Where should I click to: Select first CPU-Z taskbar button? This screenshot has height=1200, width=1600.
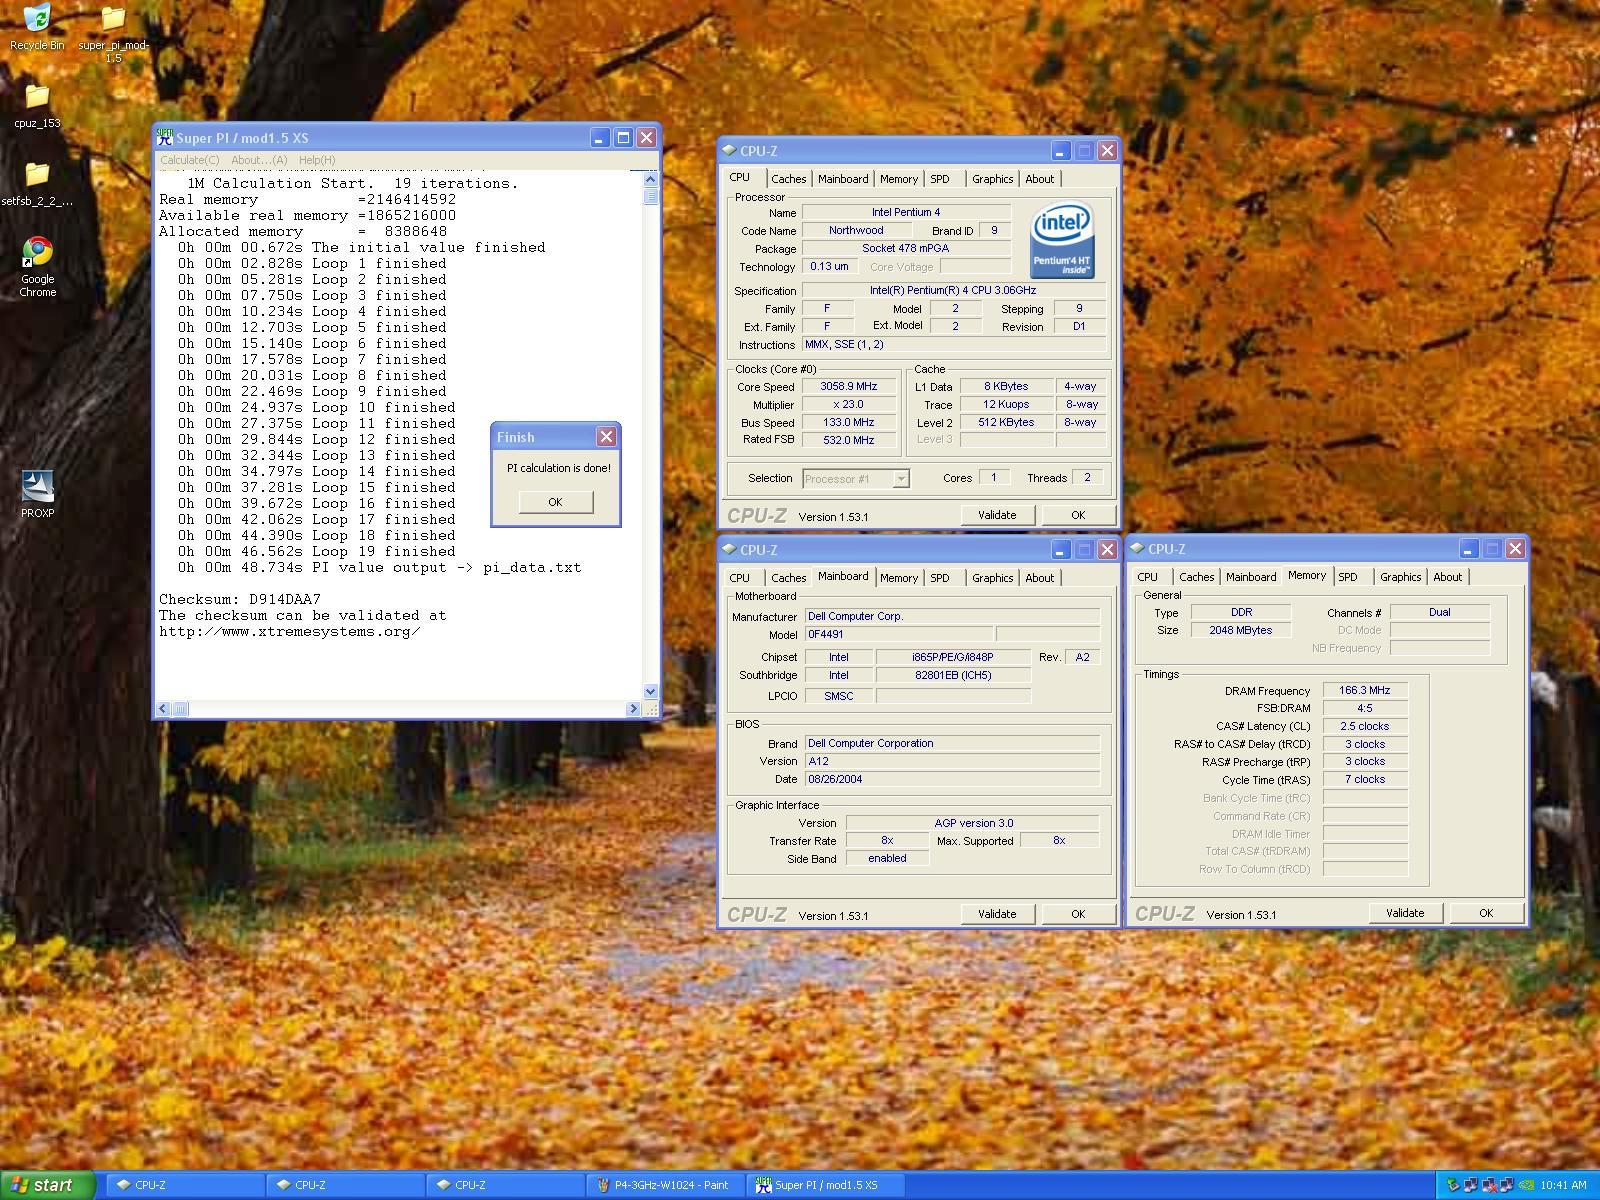[x=184, y=1185]
